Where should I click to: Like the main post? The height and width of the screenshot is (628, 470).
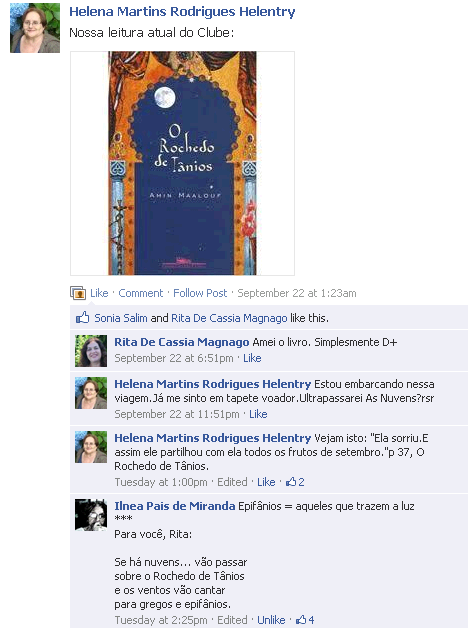pyautogui.click(x=99, y=293)
